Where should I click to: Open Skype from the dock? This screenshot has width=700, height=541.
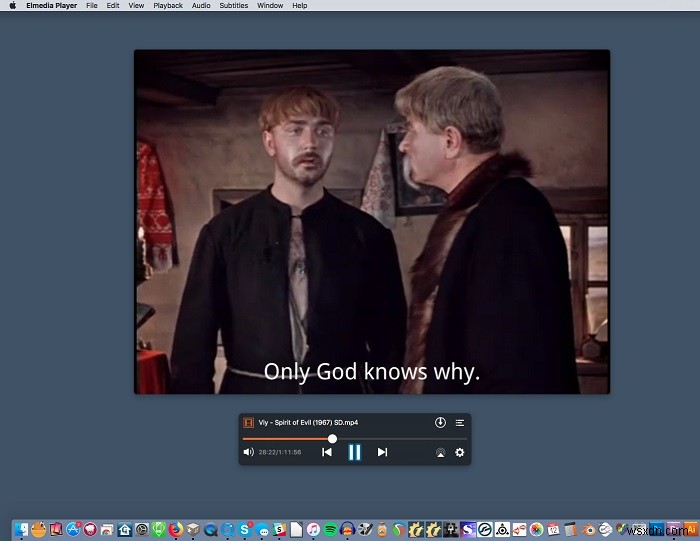pyautogui.click(x=245, y=529)
